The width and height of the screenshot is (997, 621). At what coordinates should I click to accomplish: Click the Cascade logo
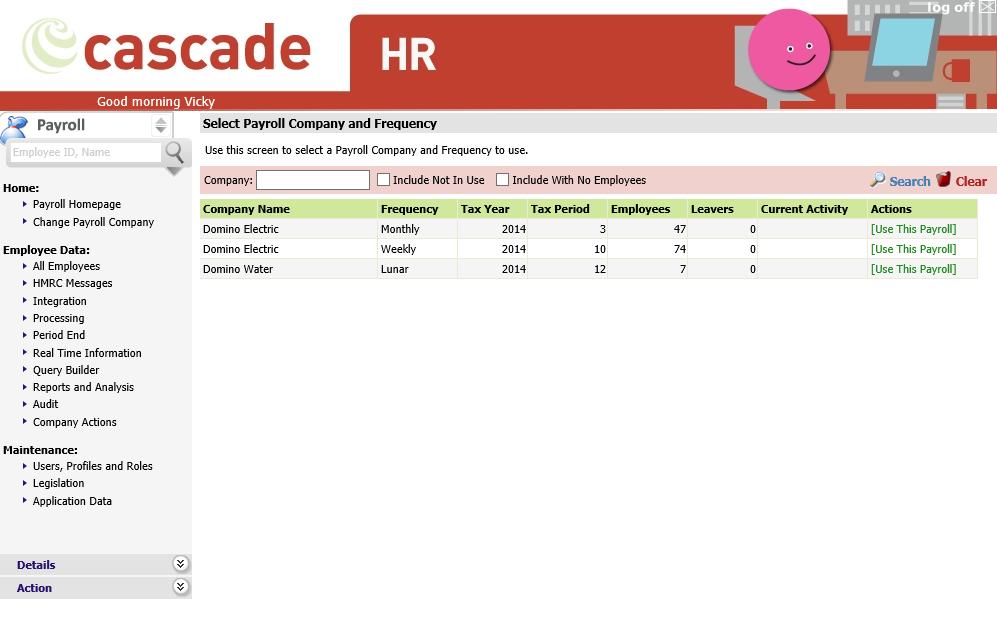[167, 47]
